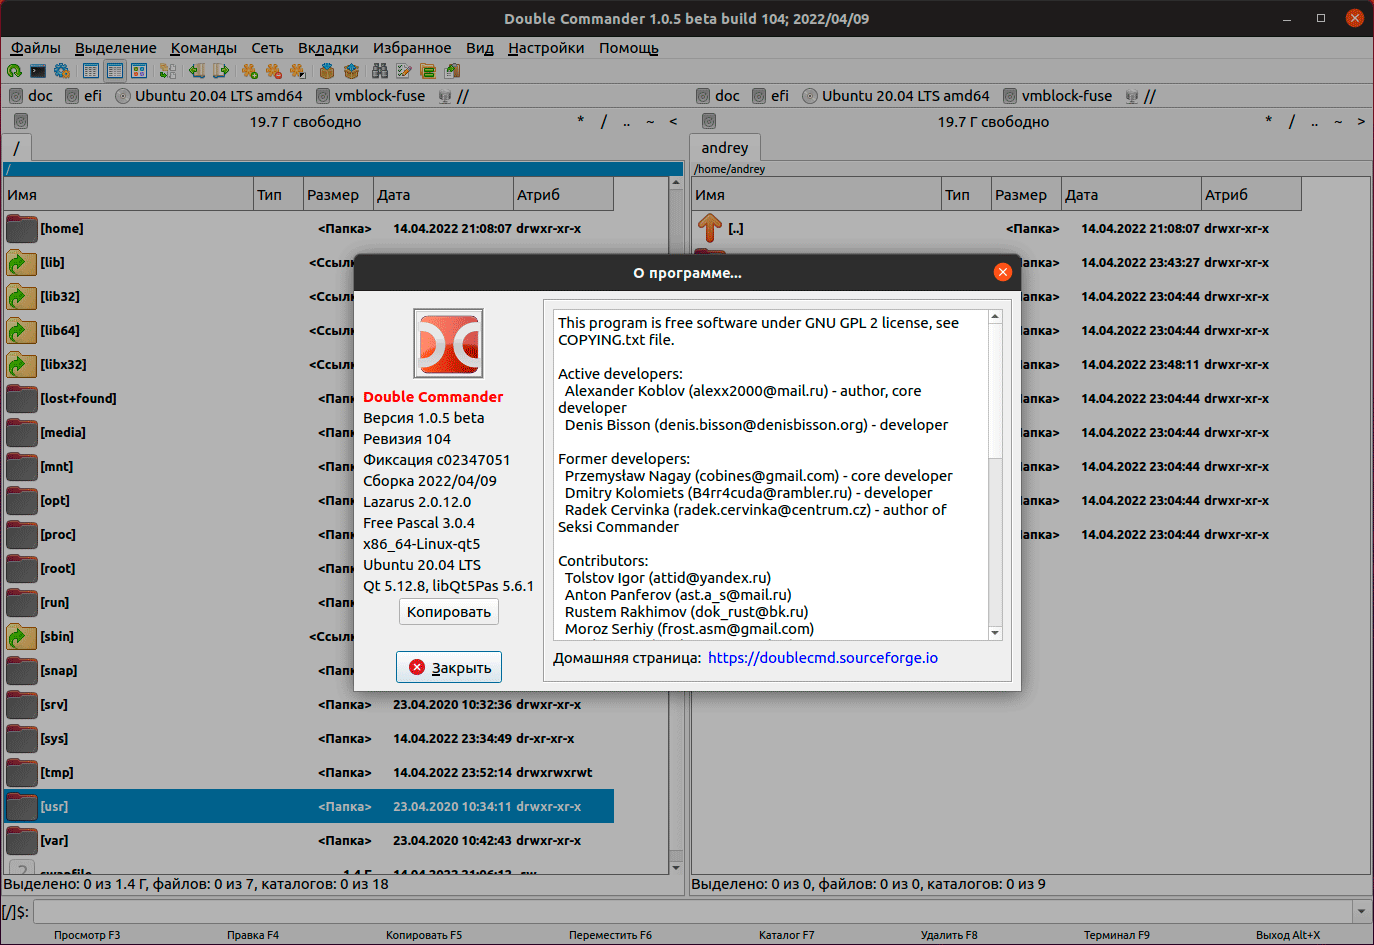The width and height of the screenshot is (1374, 945).
Task: Open the Выделение menu
Action: click(116, 48)
